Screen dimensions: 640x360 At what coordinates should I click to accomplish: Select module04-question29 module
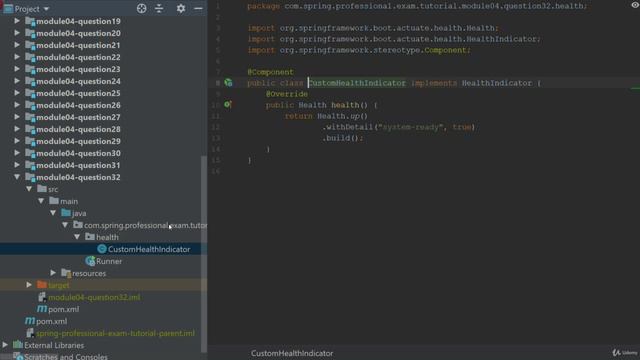78,141
